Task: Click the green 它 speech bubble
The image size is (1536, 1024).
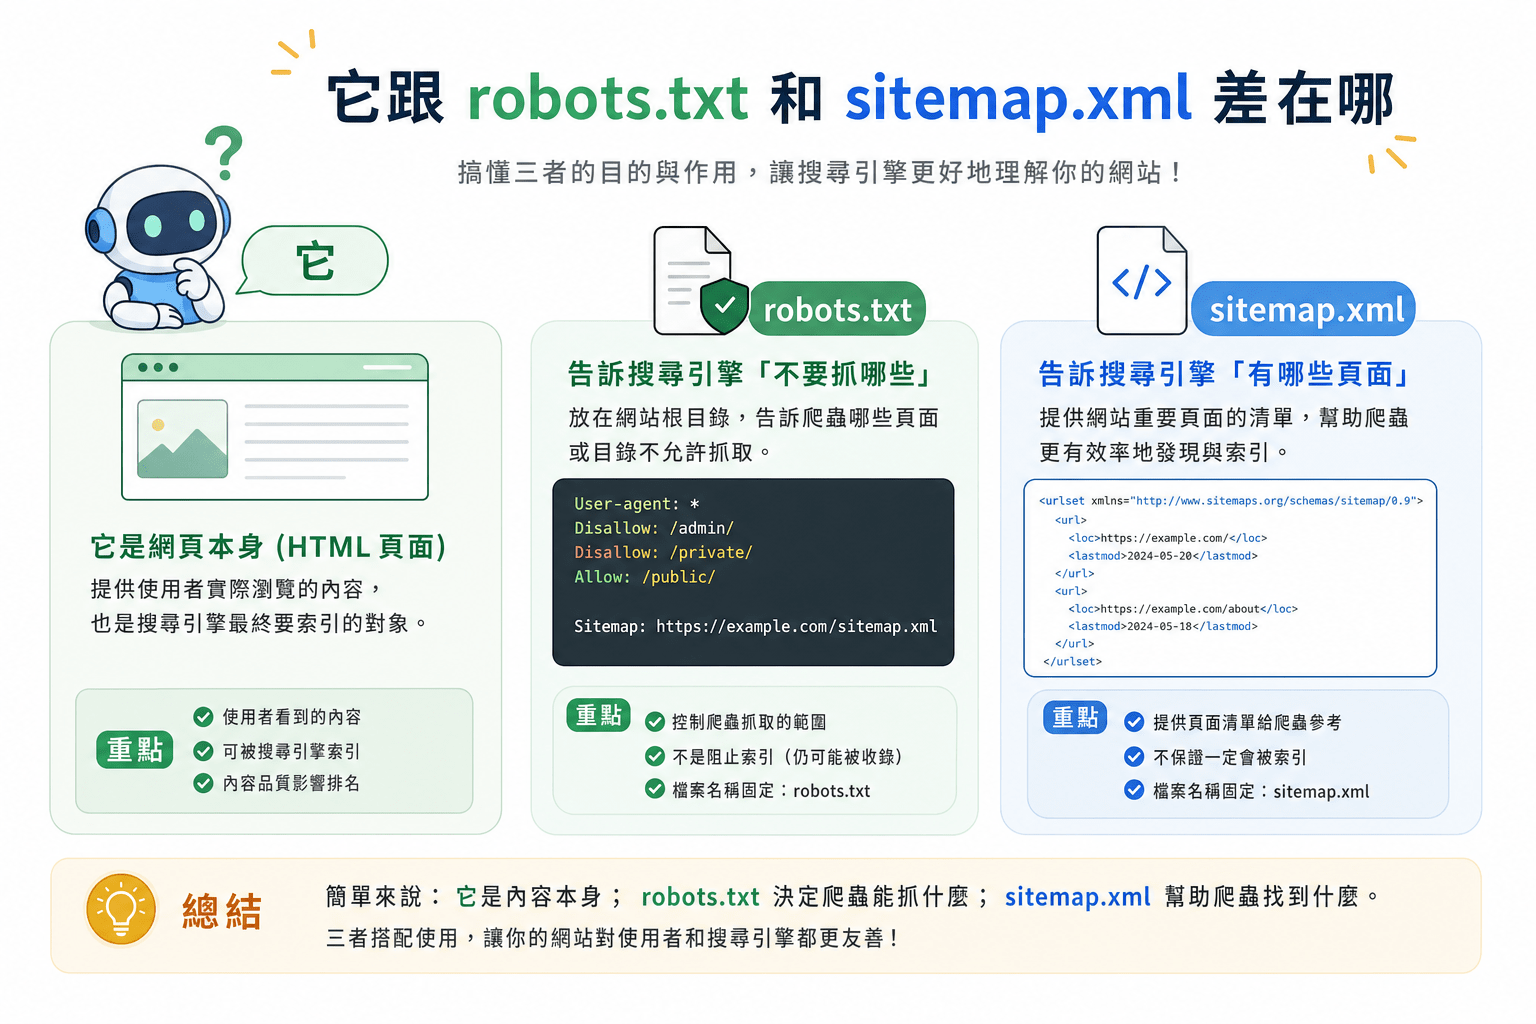Action: 313,261
